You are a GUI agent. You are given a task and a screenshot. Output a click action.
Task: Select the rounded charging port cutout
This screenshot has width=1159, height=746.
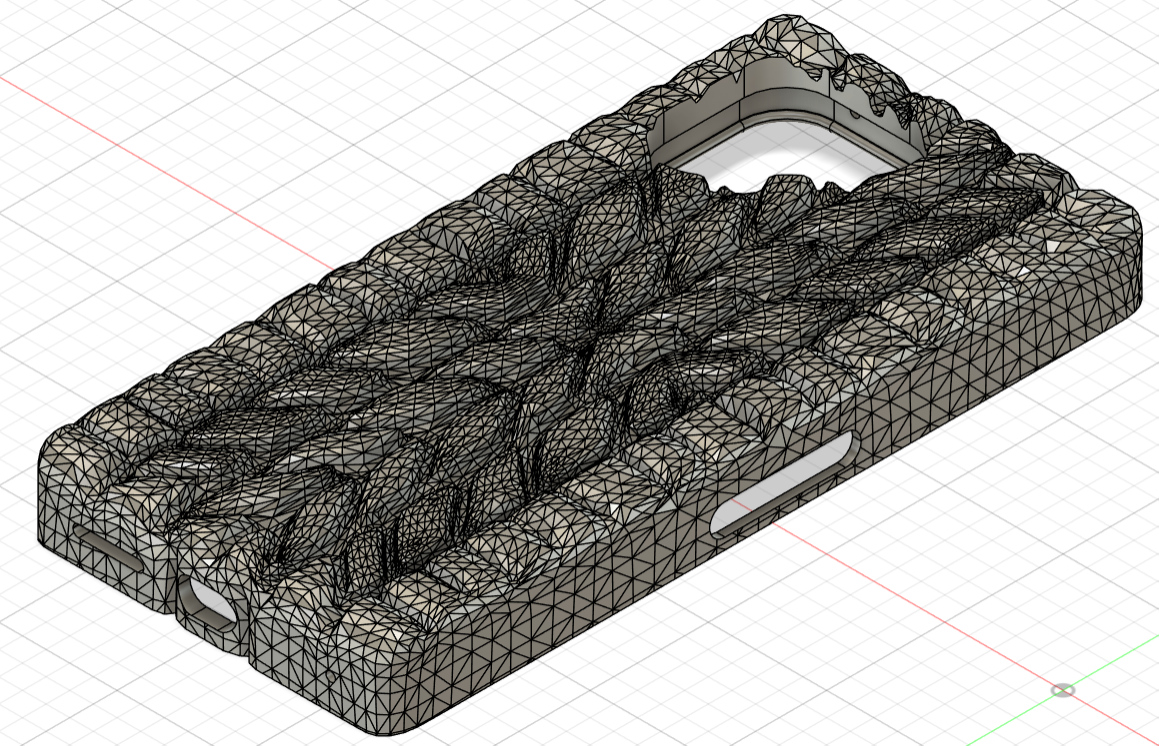(212, 603)
